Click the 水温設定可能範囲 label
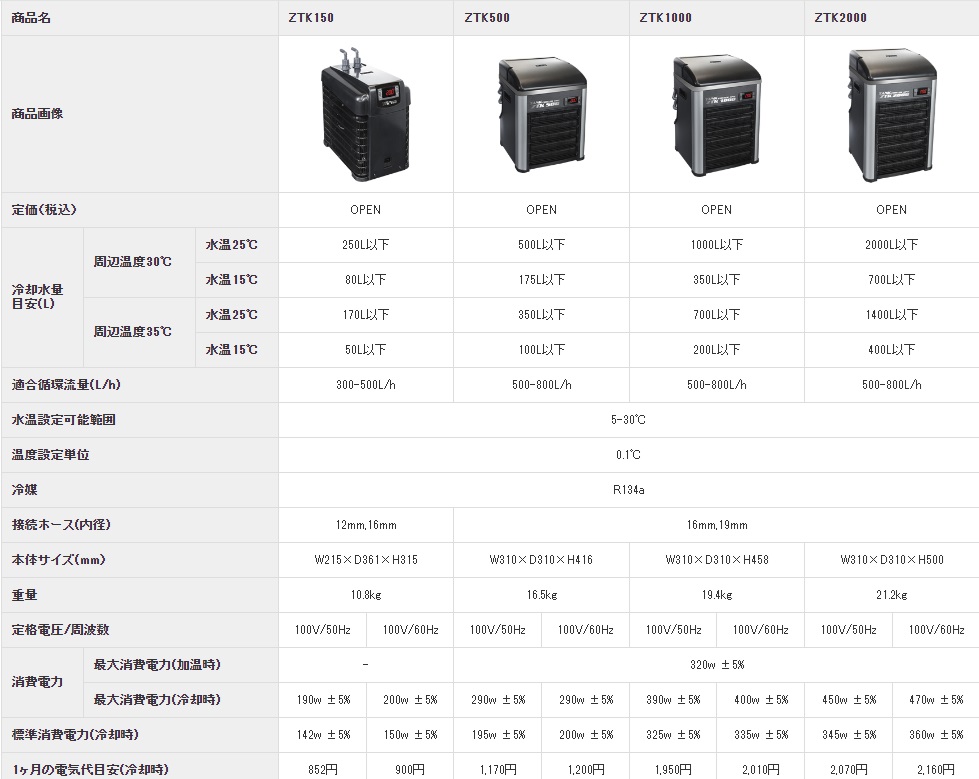This screenshot has height=779, width=979. click(64, 419)
